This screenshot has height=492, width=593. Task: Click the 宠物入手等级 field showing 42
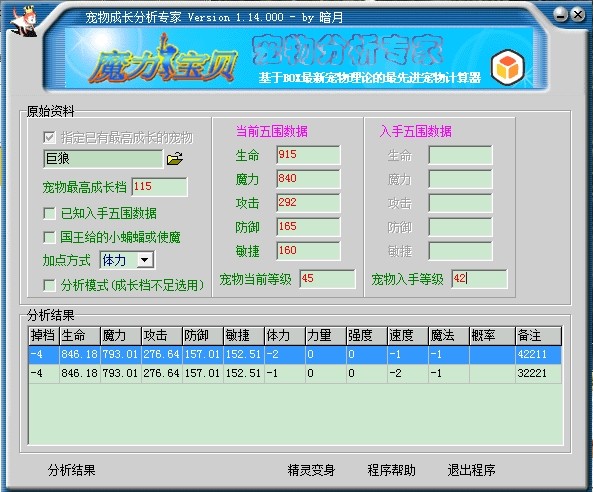[479, 279]
